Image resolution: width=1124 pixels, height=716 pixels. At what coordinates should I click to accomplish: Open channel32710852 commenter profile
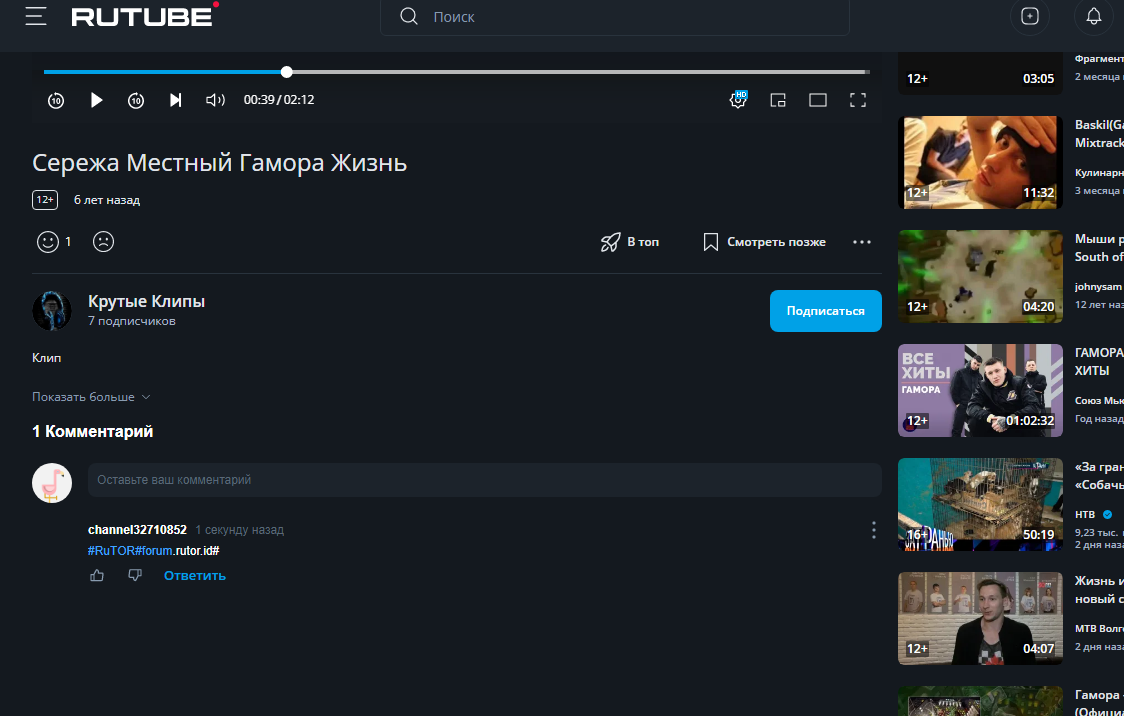(x=137, y=530)
